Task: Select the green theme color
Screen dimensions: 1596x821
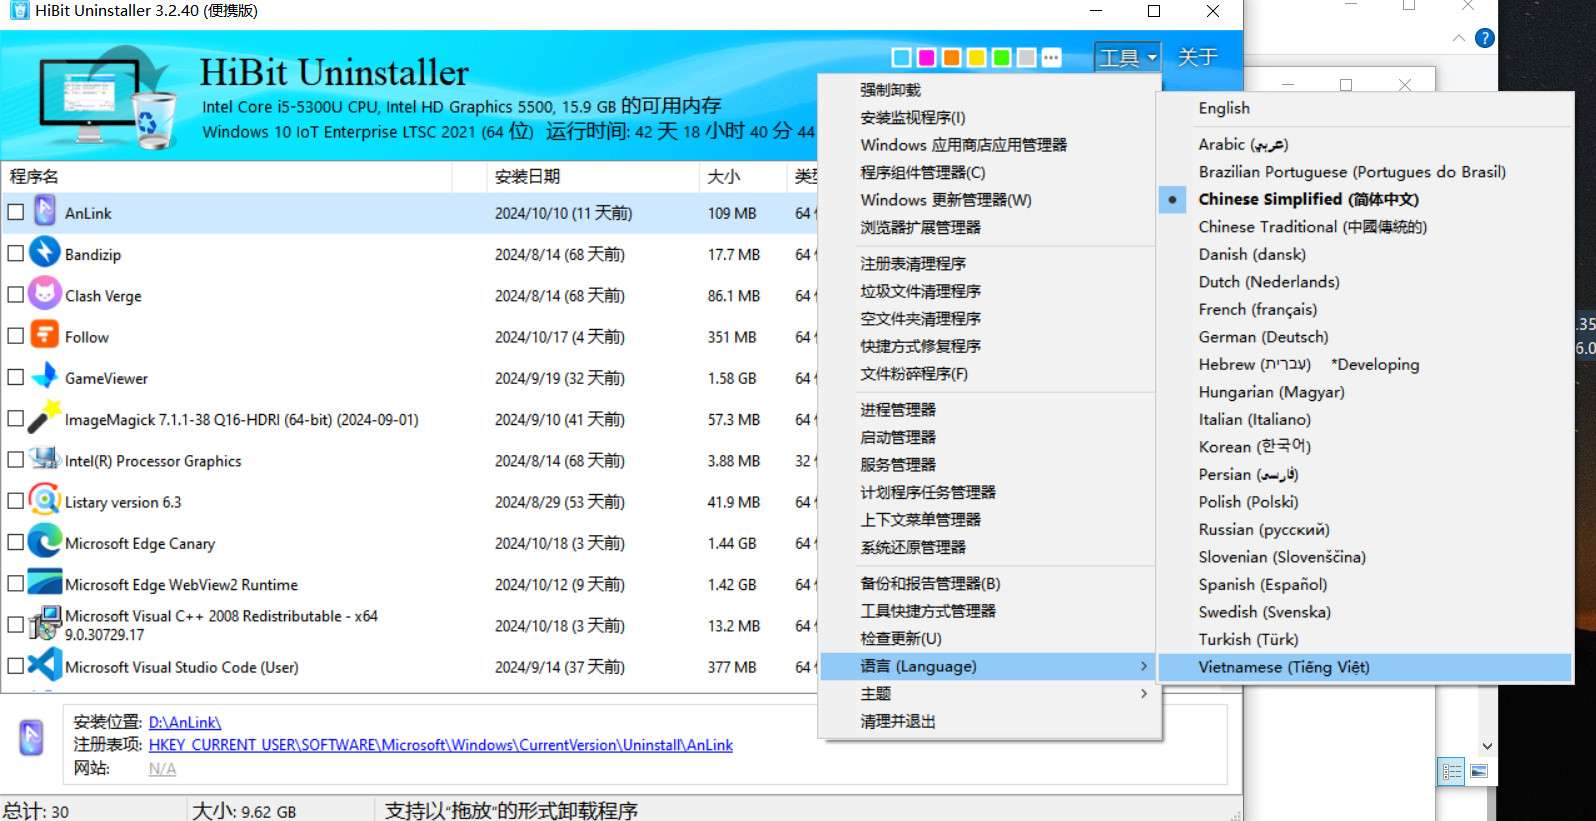Action: point(1001,57)
